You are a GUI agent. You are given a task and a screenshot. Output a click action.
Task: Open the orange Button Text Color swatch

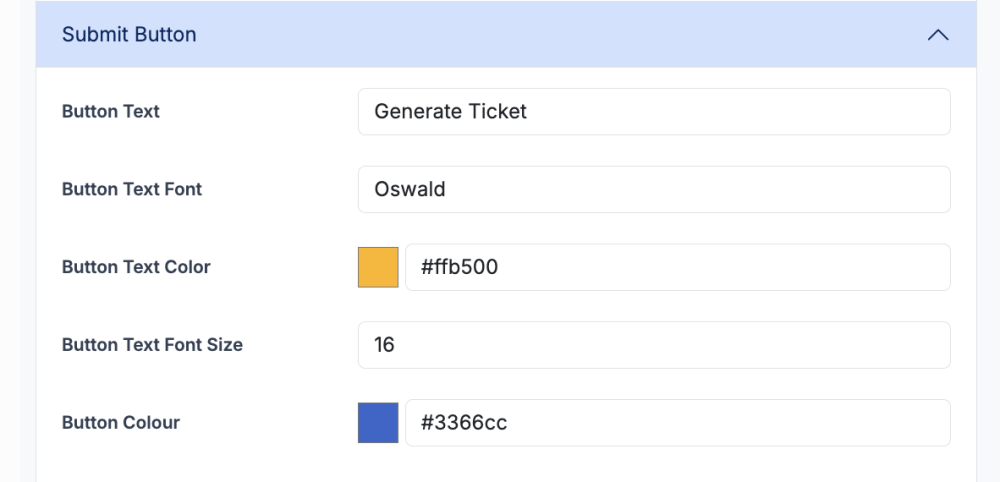click(378, 267)
